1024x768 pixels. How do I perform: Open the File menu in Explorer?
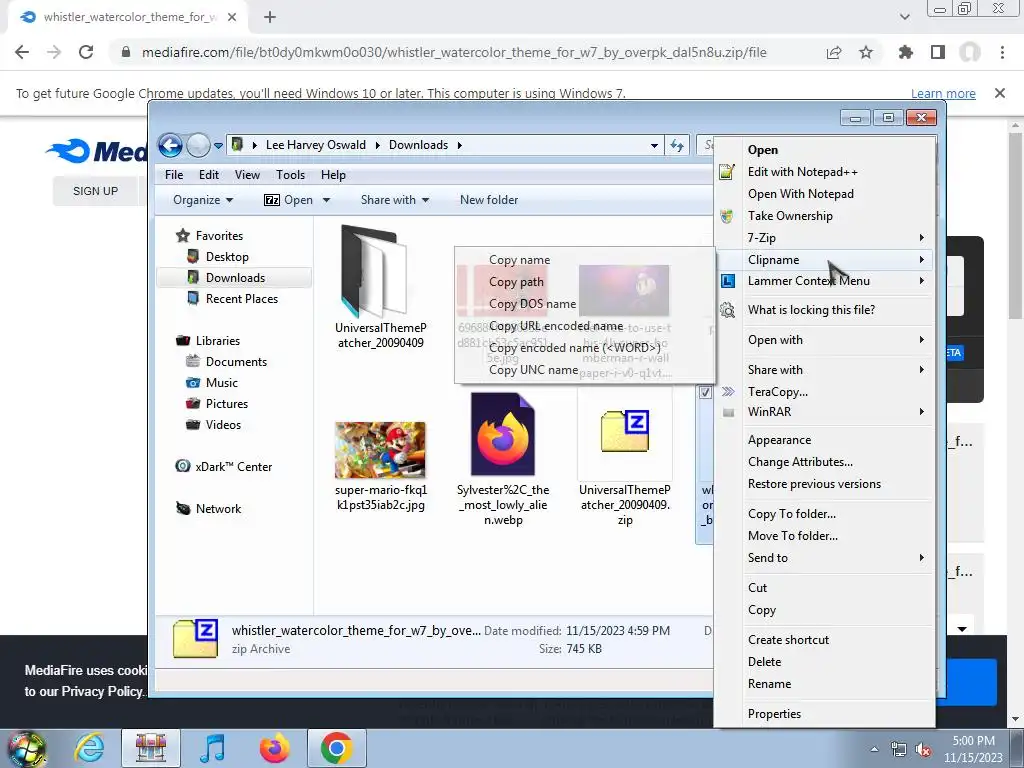(x=174, y=175)
